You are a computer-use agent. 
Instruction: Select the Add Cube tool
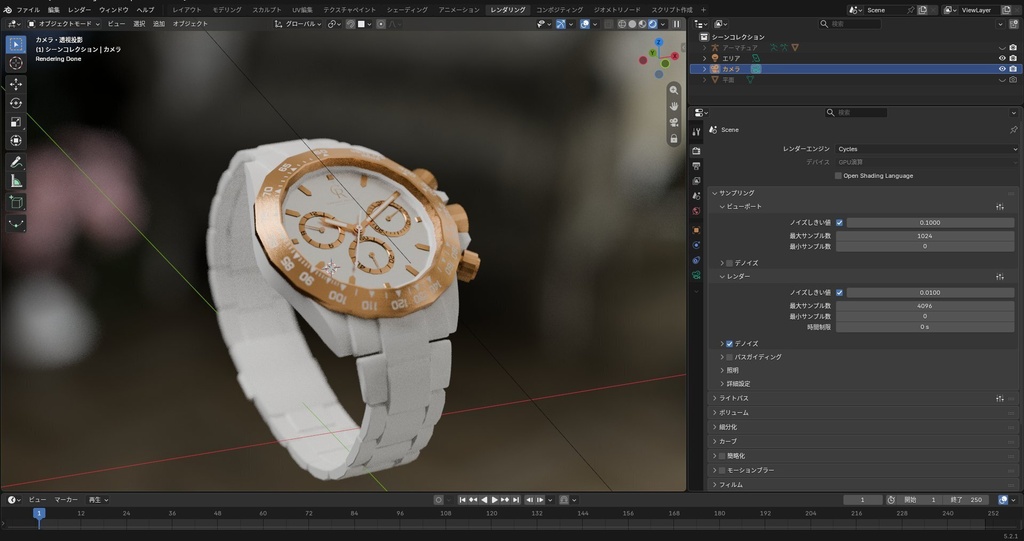[x=16, y=203]
